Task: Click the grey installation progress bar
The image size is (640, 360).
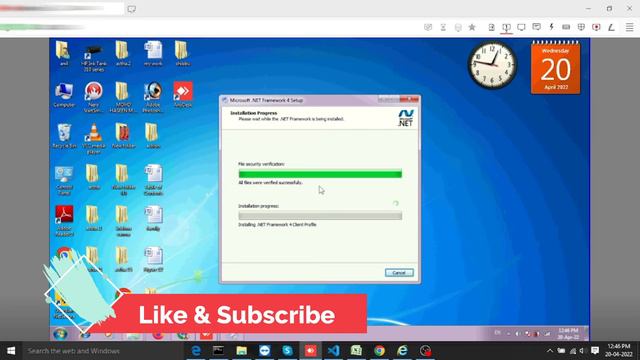Action: tap(320, 216)
